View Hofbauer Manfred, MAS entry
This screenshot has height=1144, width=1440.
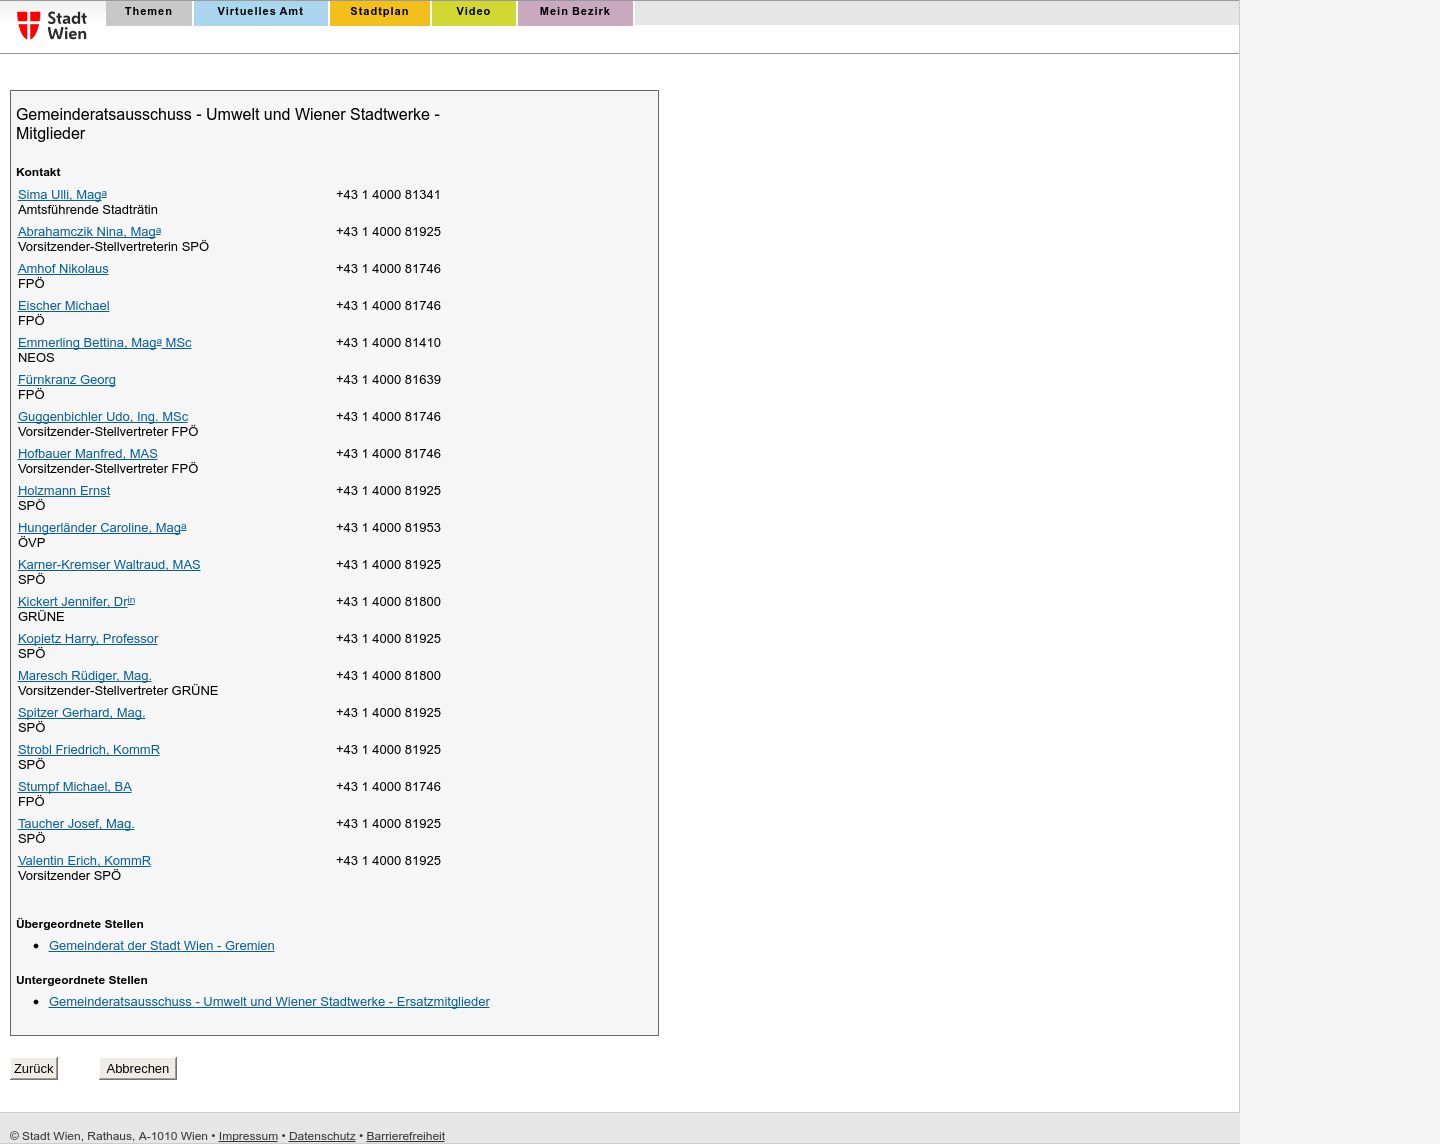(88, 454)
